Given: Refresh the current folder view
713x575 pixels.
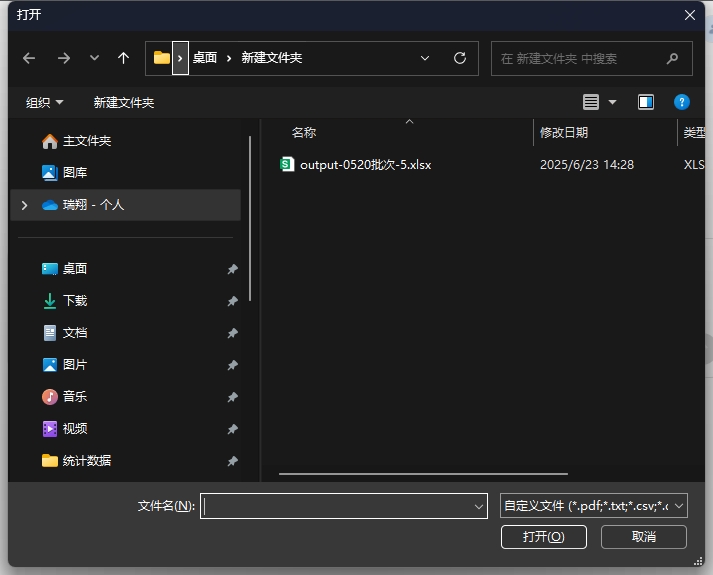Looking at the screenshot, I should 460,58.
